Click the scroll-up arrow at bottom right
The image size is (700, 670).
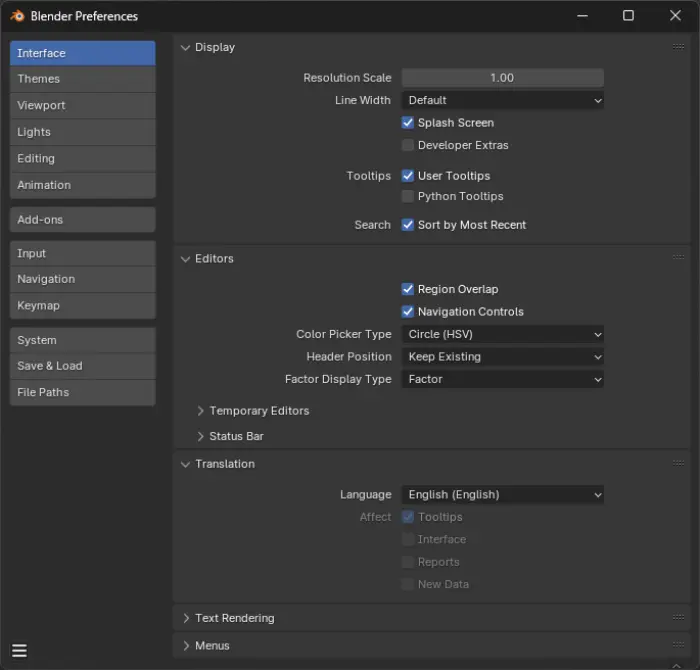(x=677, y=666)
